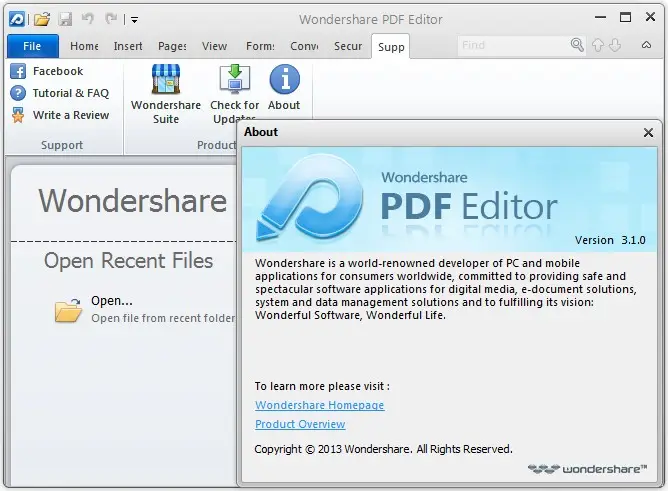Screen dimensions: 668x491
Task: Click 'To learn more please visit' text
Action: pos(322,386)
